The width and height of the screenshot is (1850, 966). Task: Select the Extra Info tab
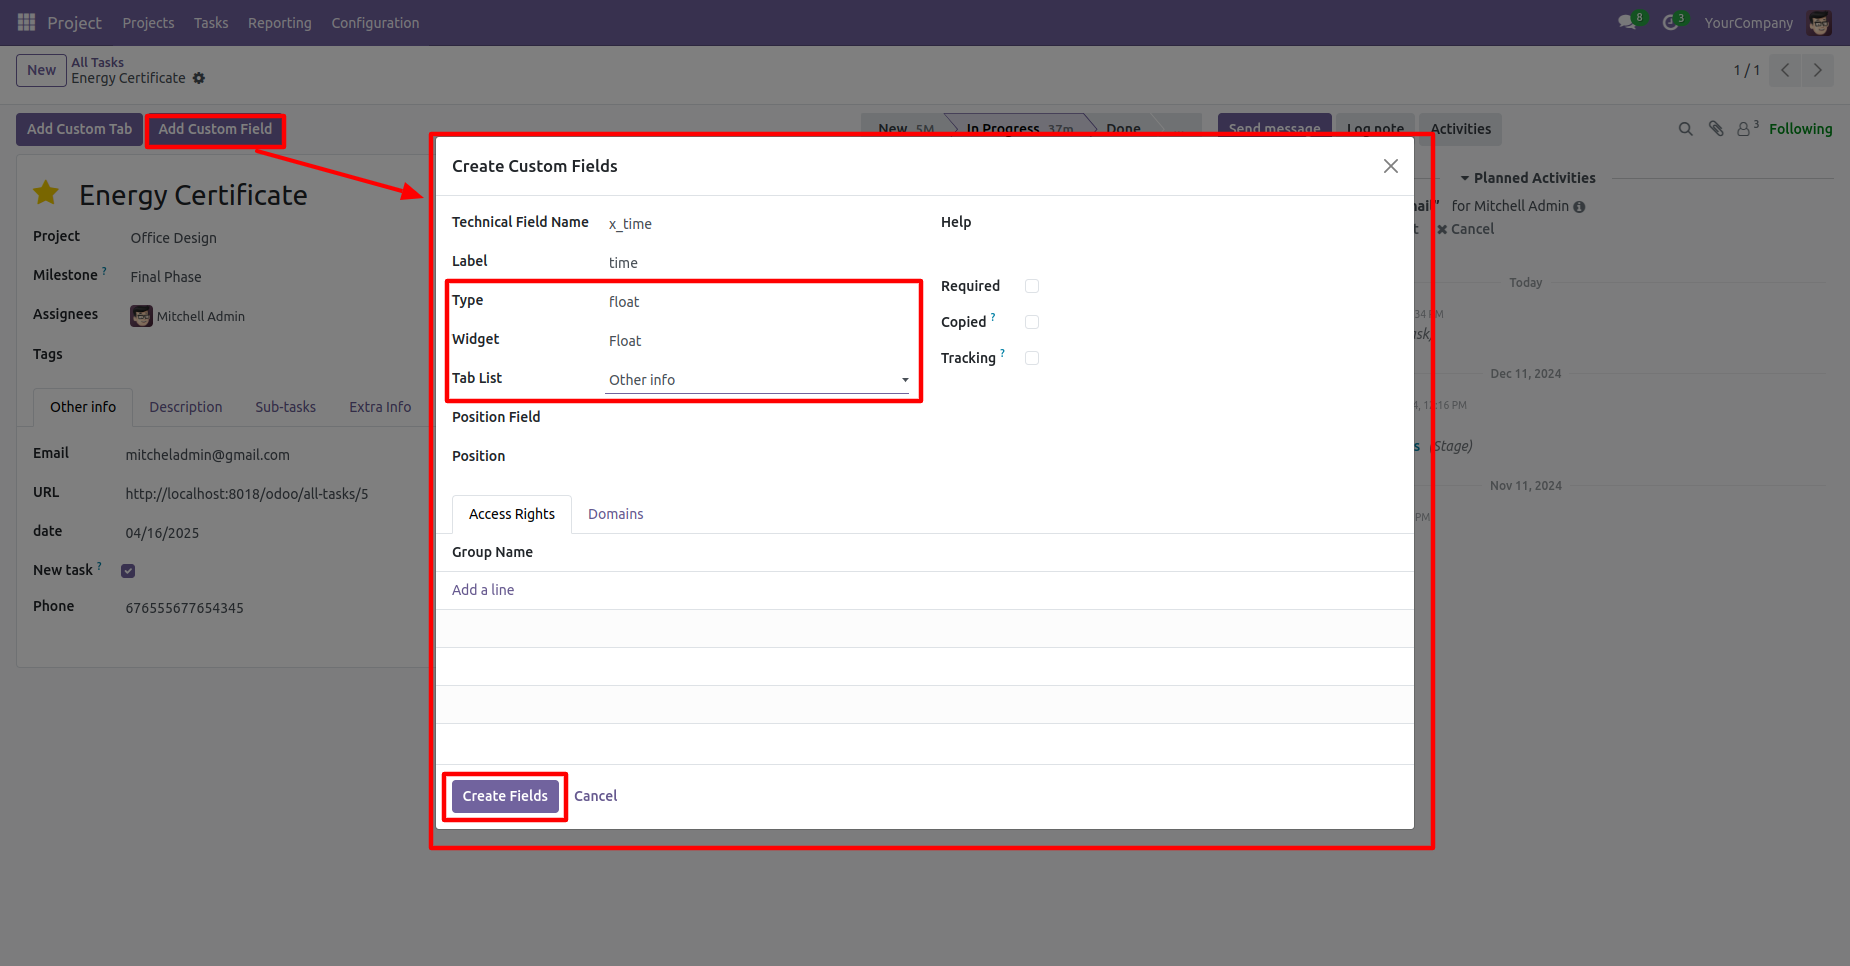(380, 407)
